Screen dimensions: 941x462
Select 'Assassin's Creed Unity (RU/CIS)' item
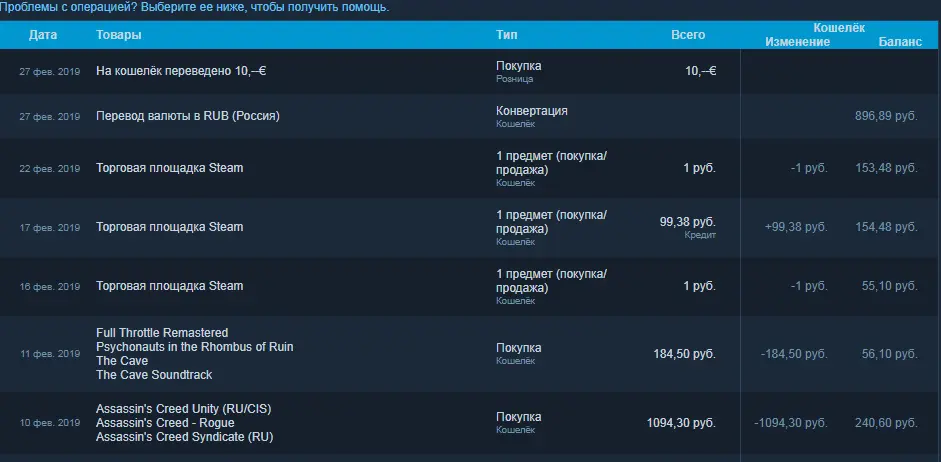pos(184,409)
